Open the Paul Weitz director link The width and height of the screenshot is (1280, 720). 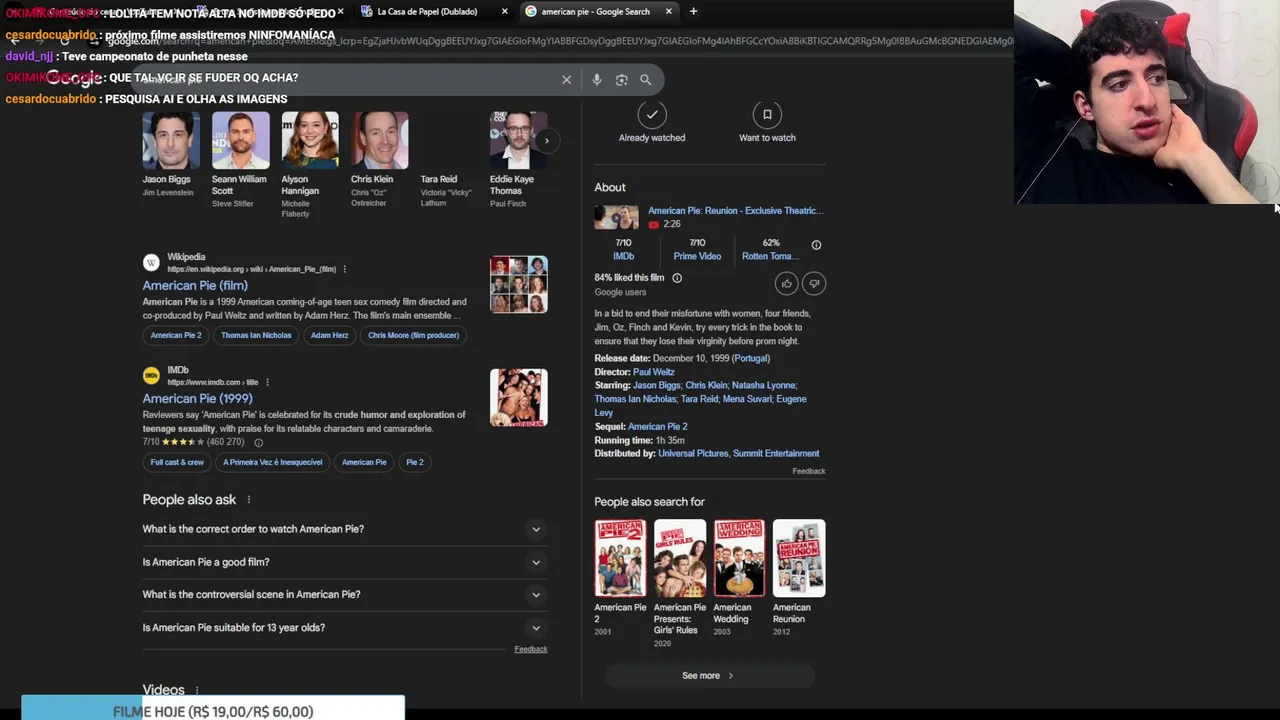tap(654, 372)
